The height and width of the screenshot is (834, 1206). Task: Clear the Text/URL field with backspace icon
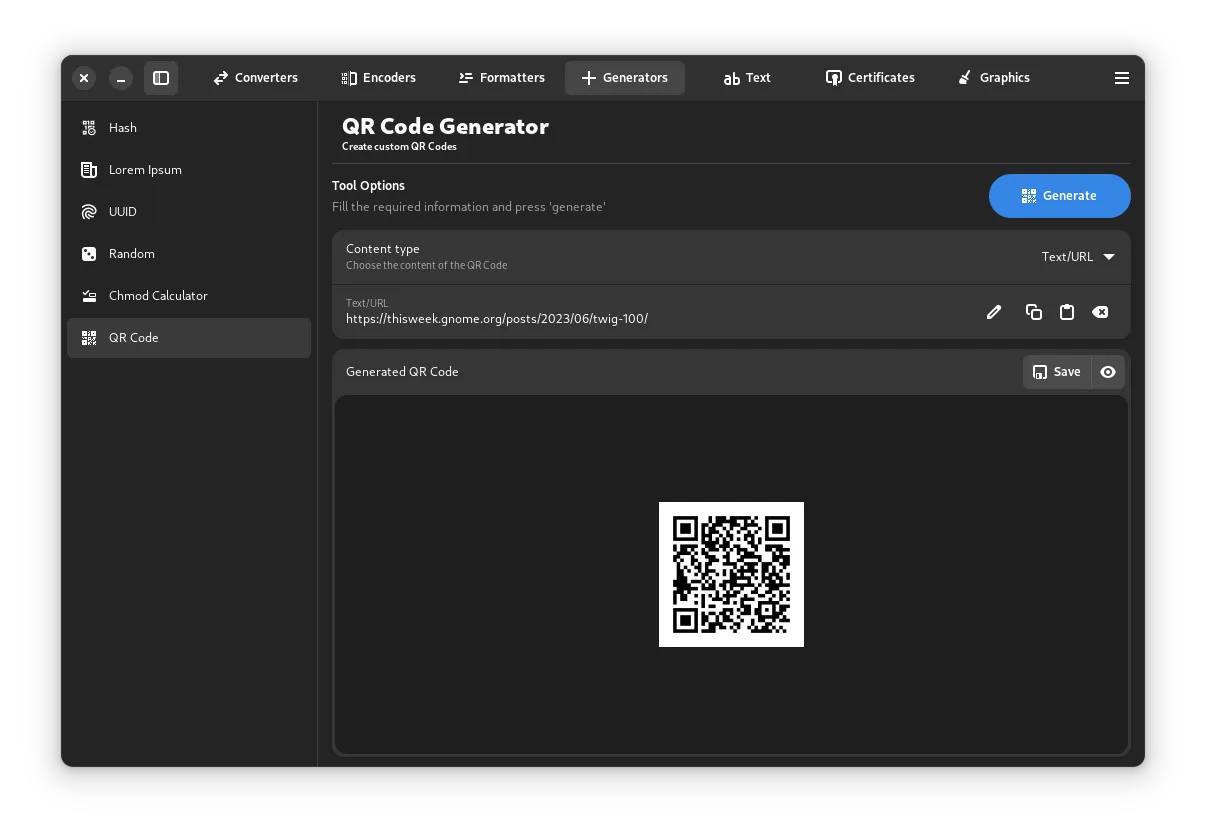click(x=1100, y=312)
